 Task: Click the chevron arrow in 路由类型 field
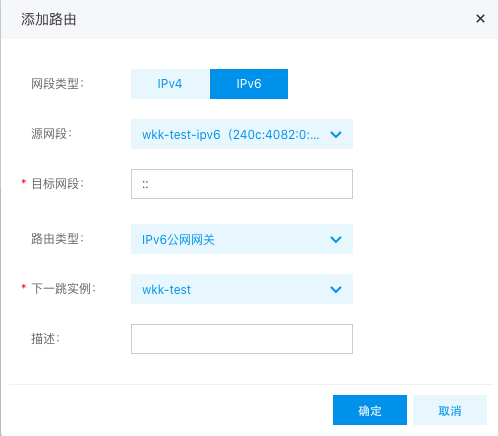tap(336, 240)
